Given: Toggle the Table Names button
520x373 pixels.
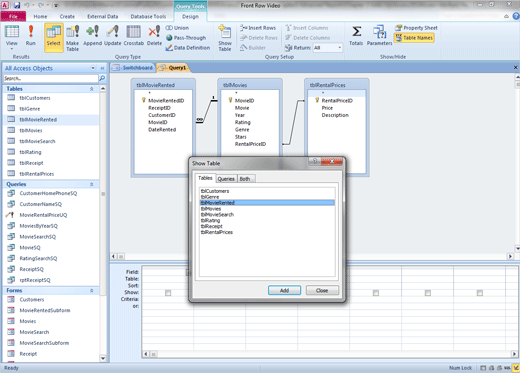Looking at the screenshot, I should tap(414, 38).
